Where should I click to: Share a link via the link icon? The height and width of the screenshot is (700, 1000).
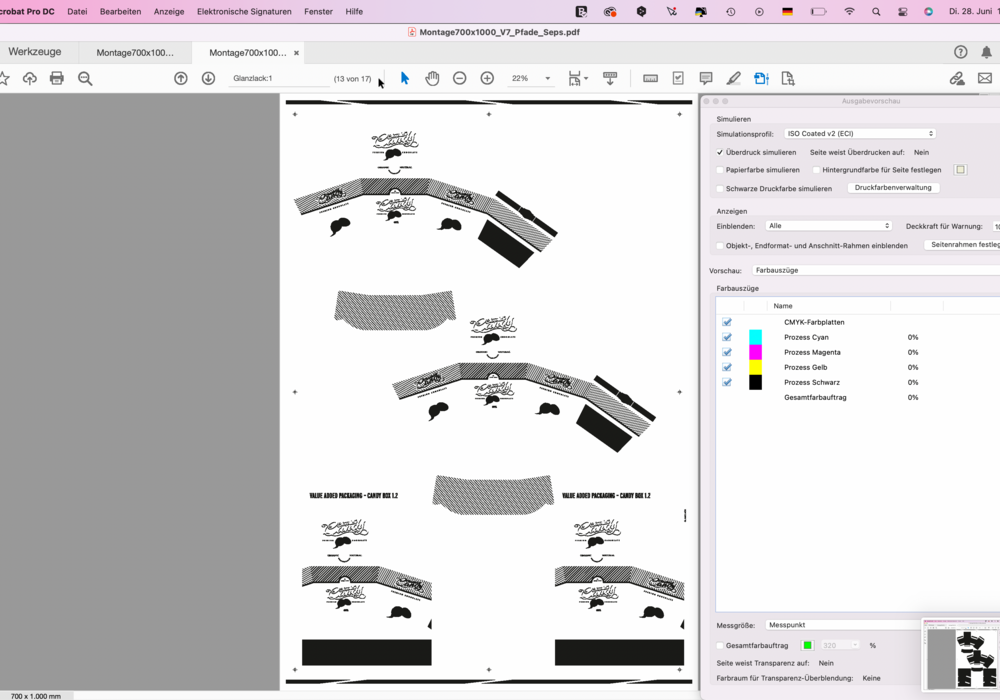[957, 78]
